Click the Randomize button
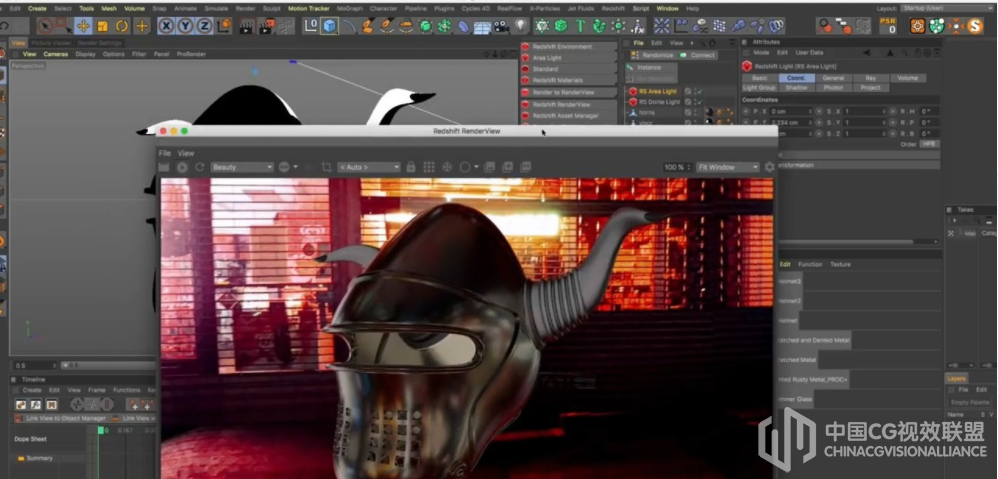This screenshot has height=479, width=998. click(652, 55)
